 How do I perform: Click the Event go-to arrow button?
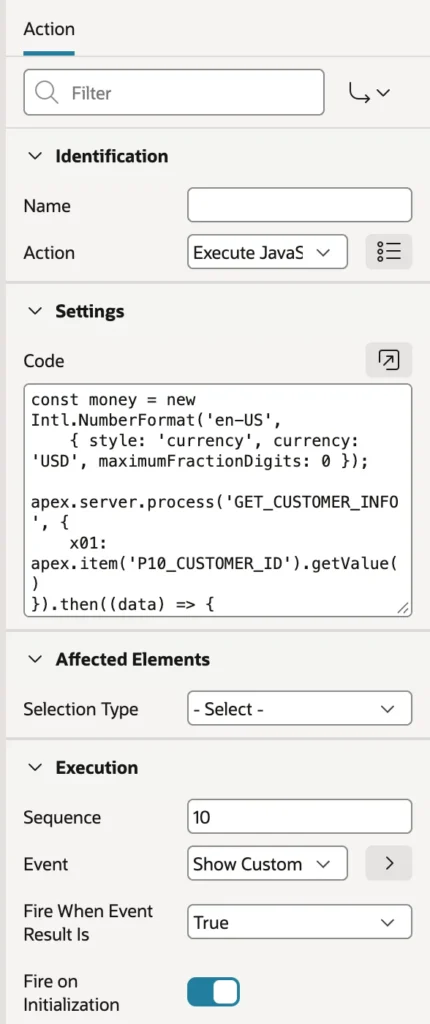pos(389,863)
